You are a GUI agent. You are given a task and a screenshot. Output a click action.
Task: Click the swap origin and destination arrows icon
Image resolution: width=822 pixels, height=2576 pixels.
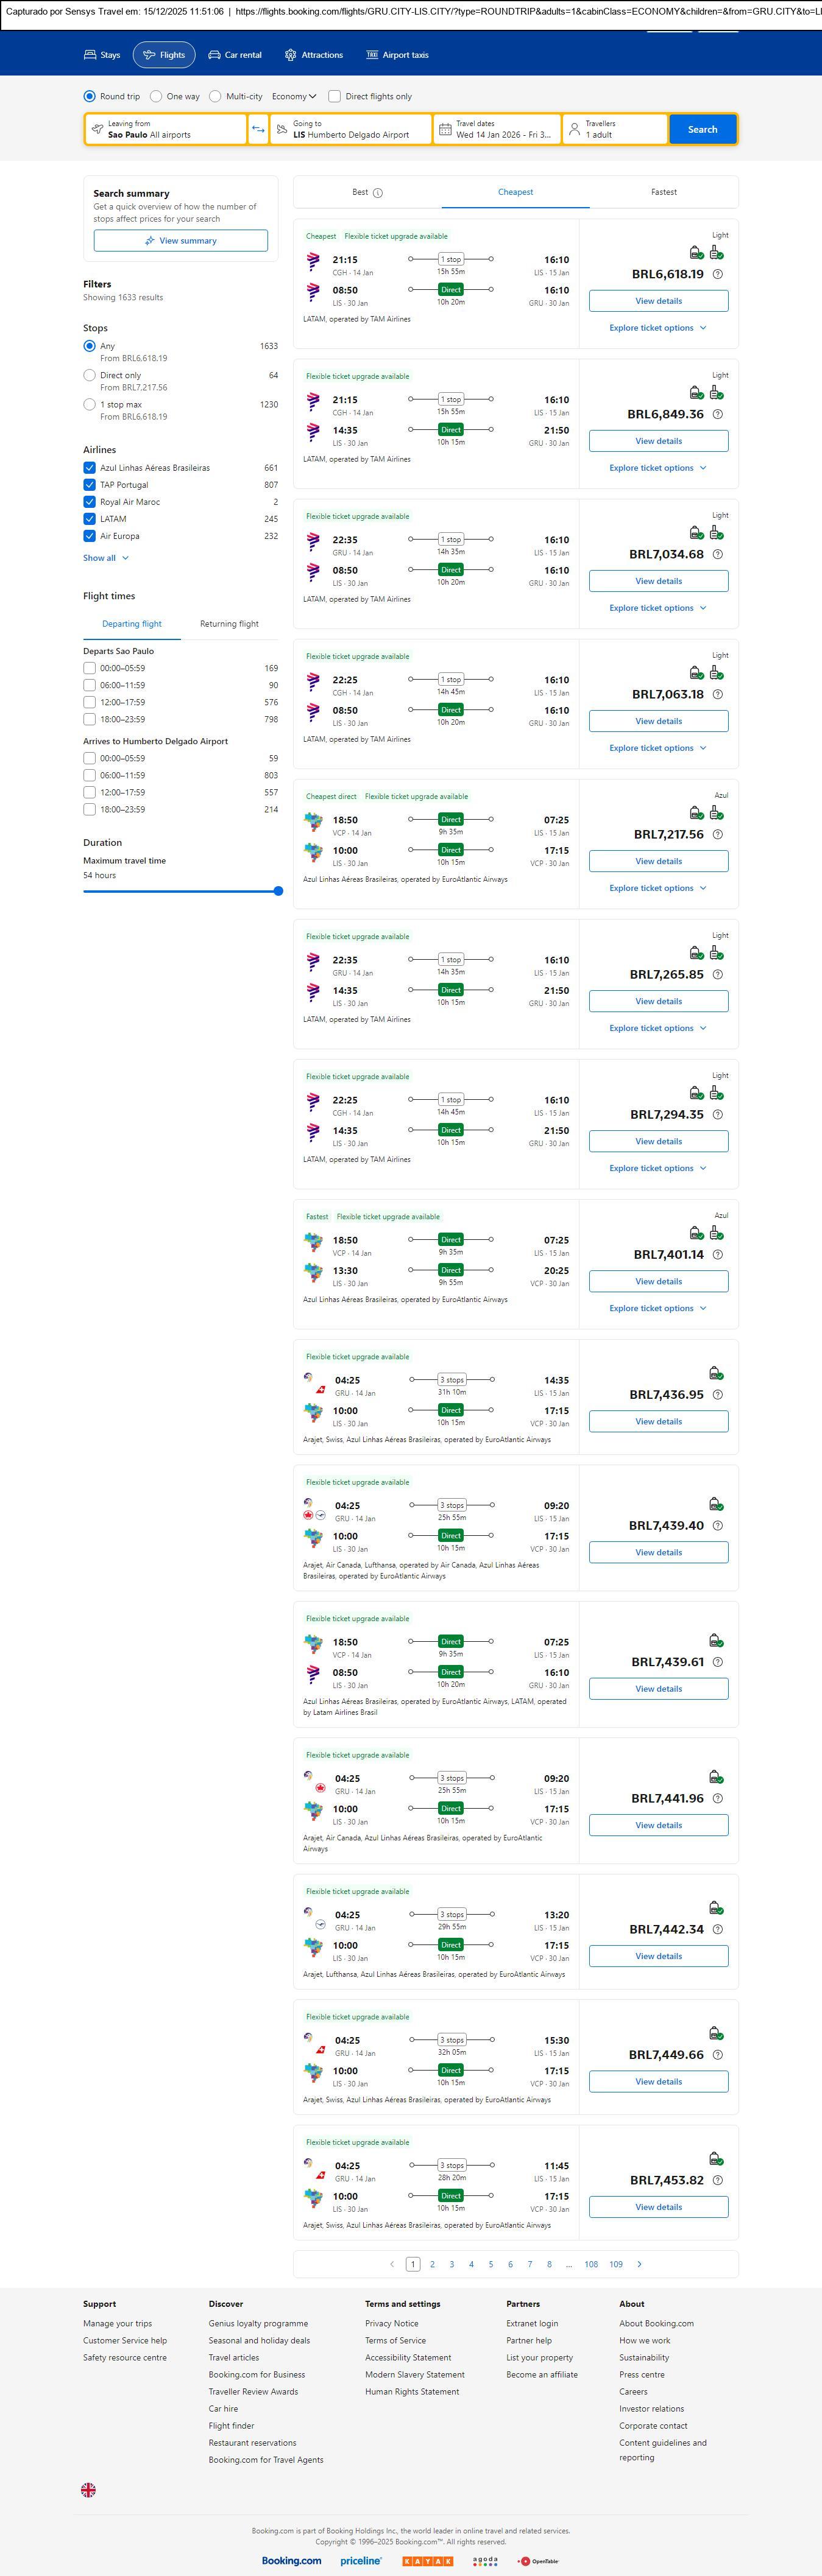pyautogui.click(x=258, y=129)
